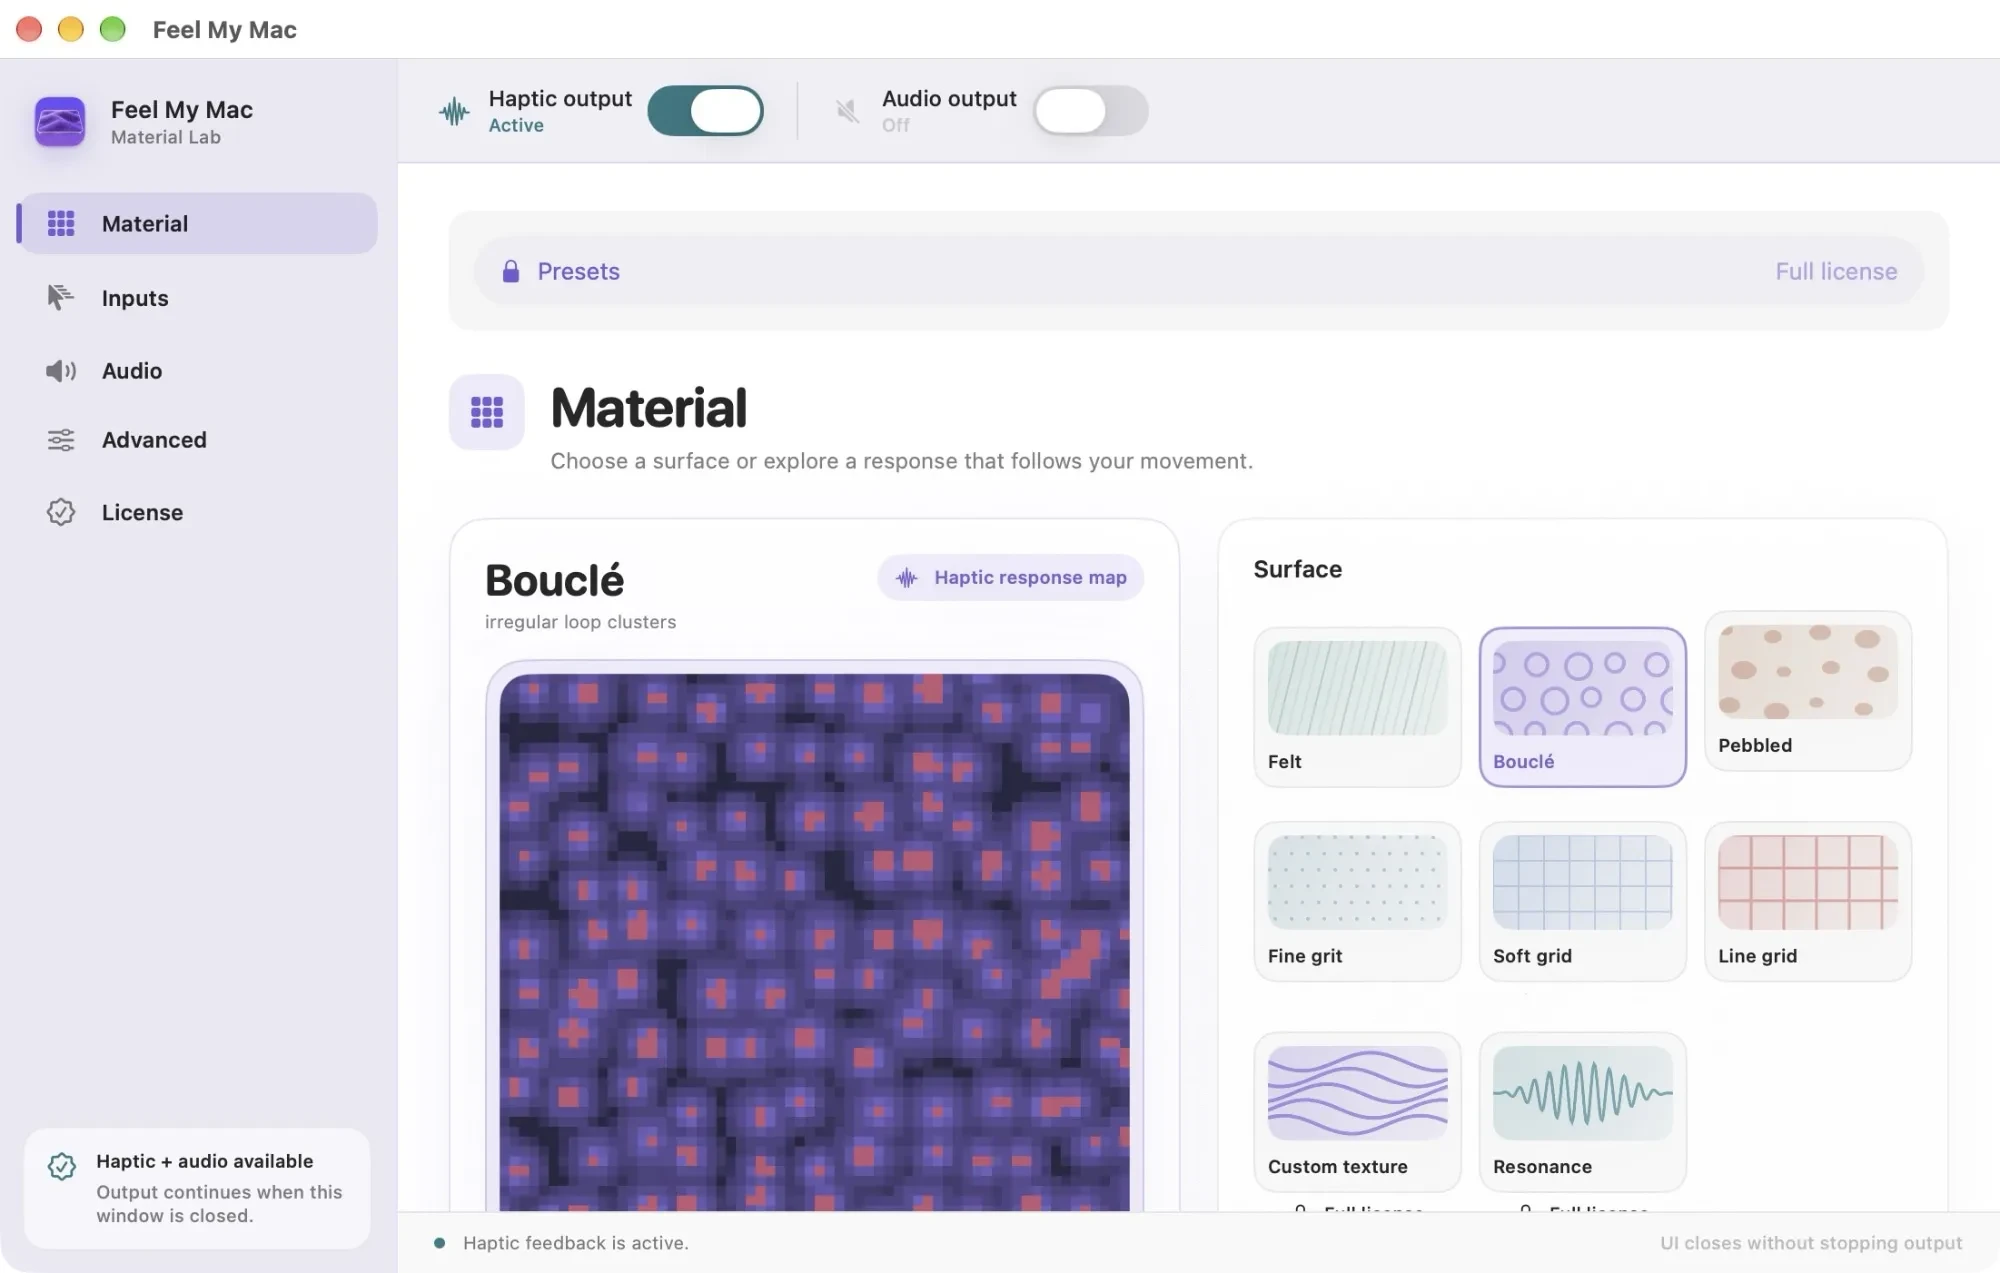Click the Inputs cursor icon in sidebar

(60, 297)
